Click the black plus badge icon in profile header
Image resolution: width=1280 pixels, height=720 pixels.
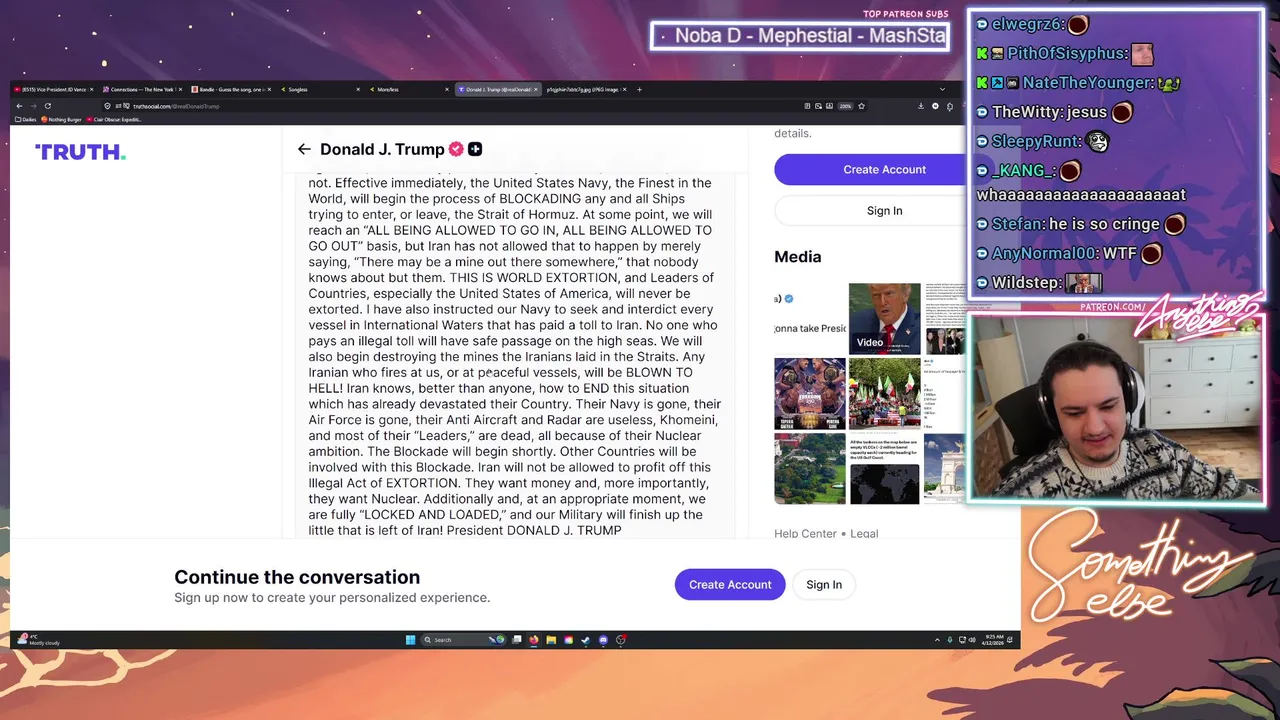tap(475, 149)
